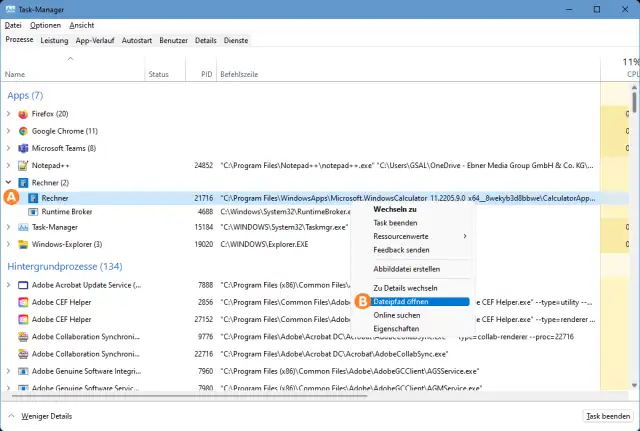Viewport: 640px width, 431px height.
Task: Collapse the Rechner process group
Action: coord(9,182)
